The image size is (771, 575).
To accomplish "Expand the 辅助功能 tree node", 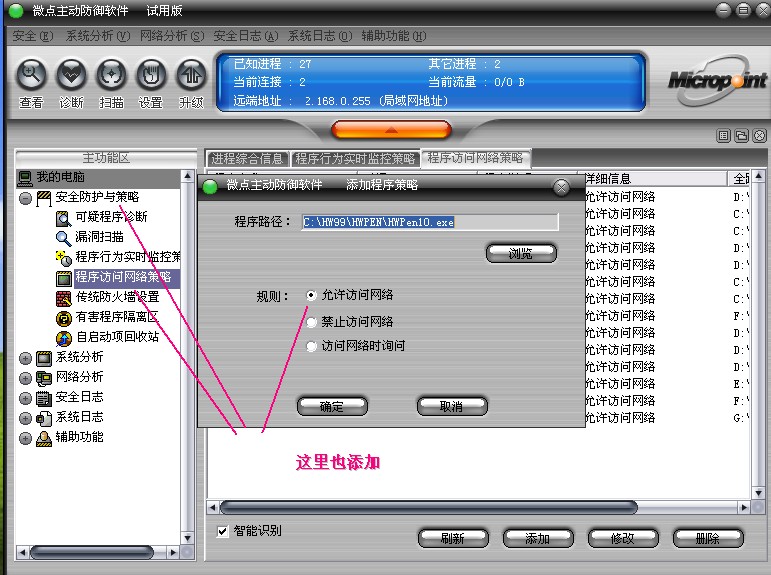I will [x=26, y=438].
